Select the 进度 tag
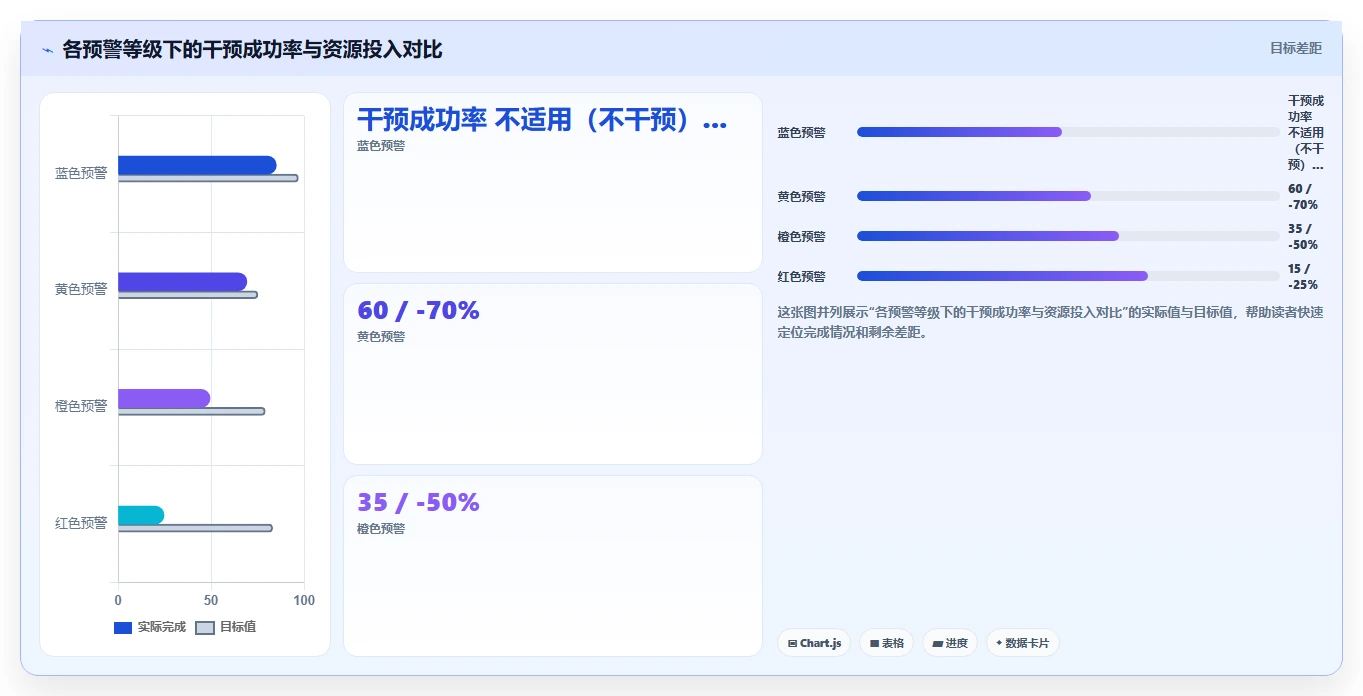This screenshot has width=1363, height=696. (x=950, y=643)
